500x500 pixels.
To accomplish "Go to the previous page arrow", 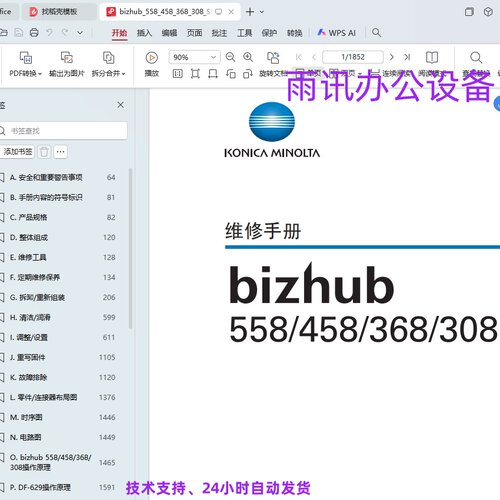I will (314, 57).
